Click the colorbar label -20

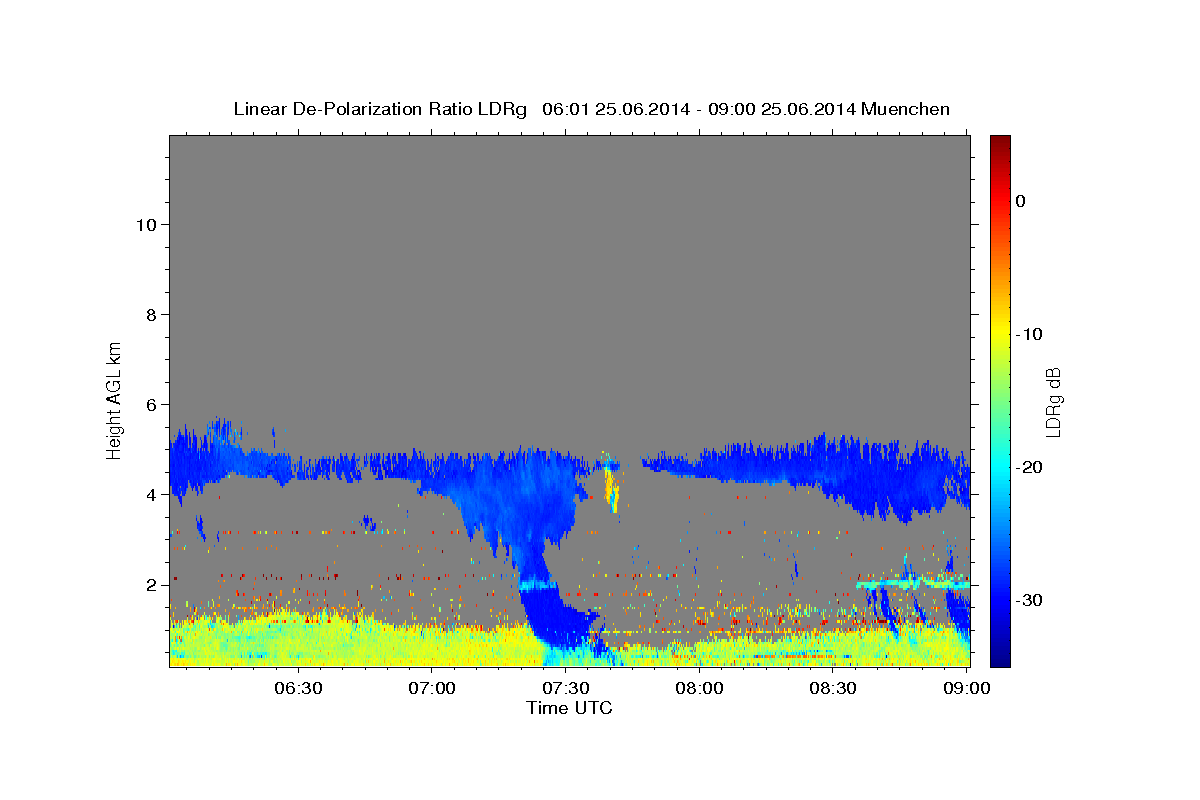coord(1030,467)
